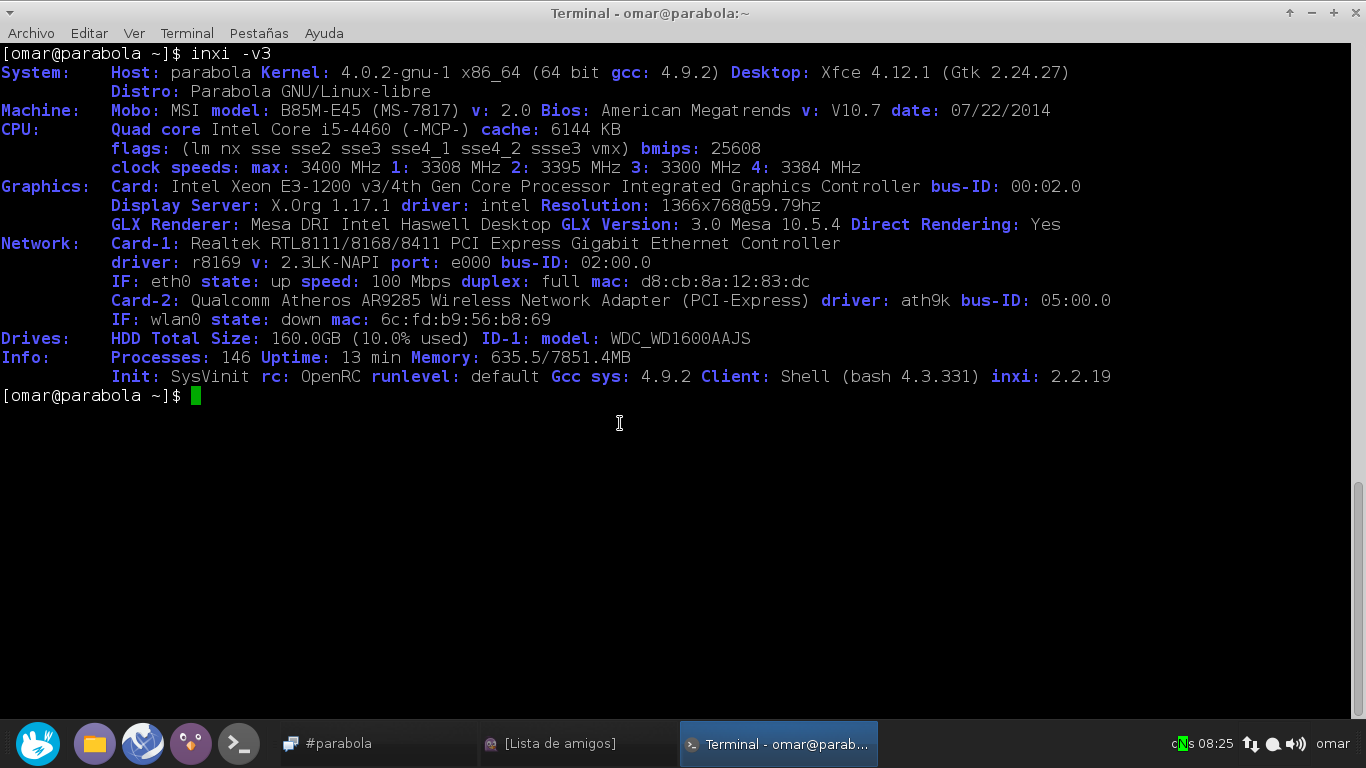Open the Ayuda menu
1366x768 pixels.
[x=324, y=33]
